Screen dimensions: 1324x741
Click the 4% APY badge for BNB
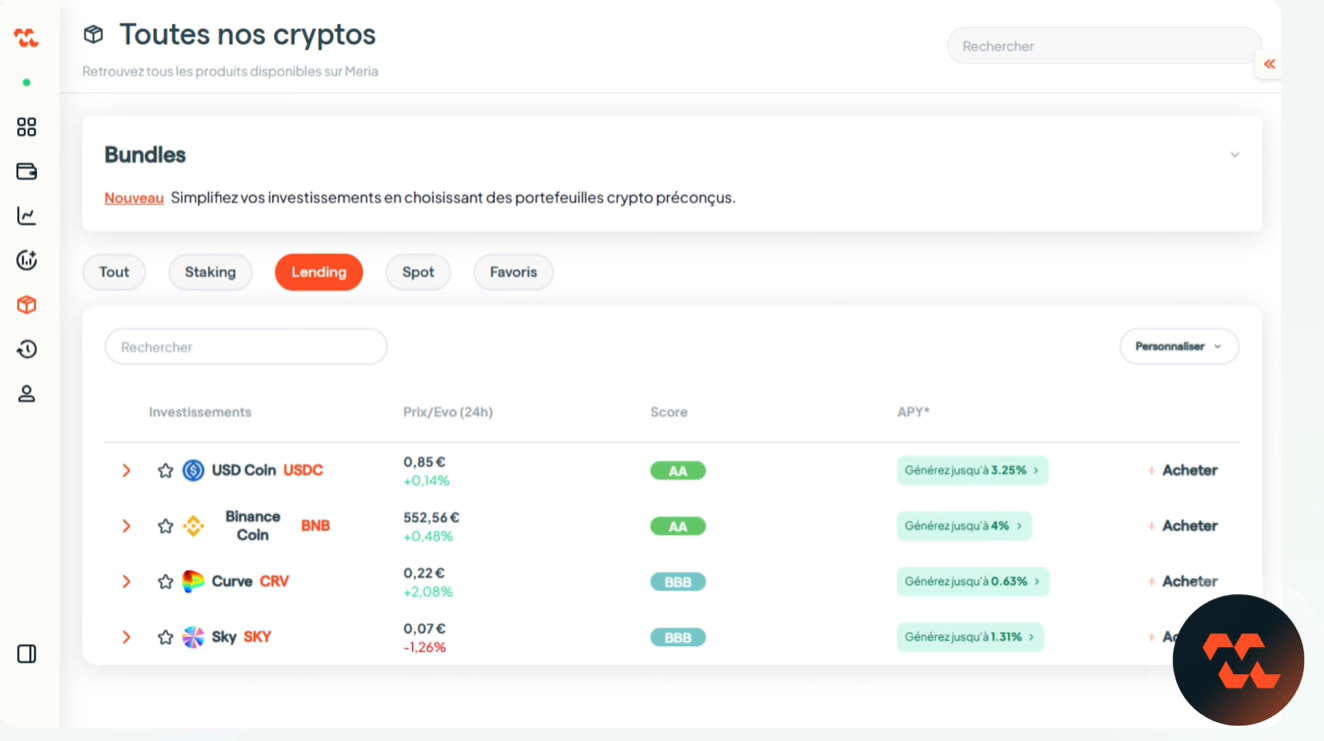964,526
